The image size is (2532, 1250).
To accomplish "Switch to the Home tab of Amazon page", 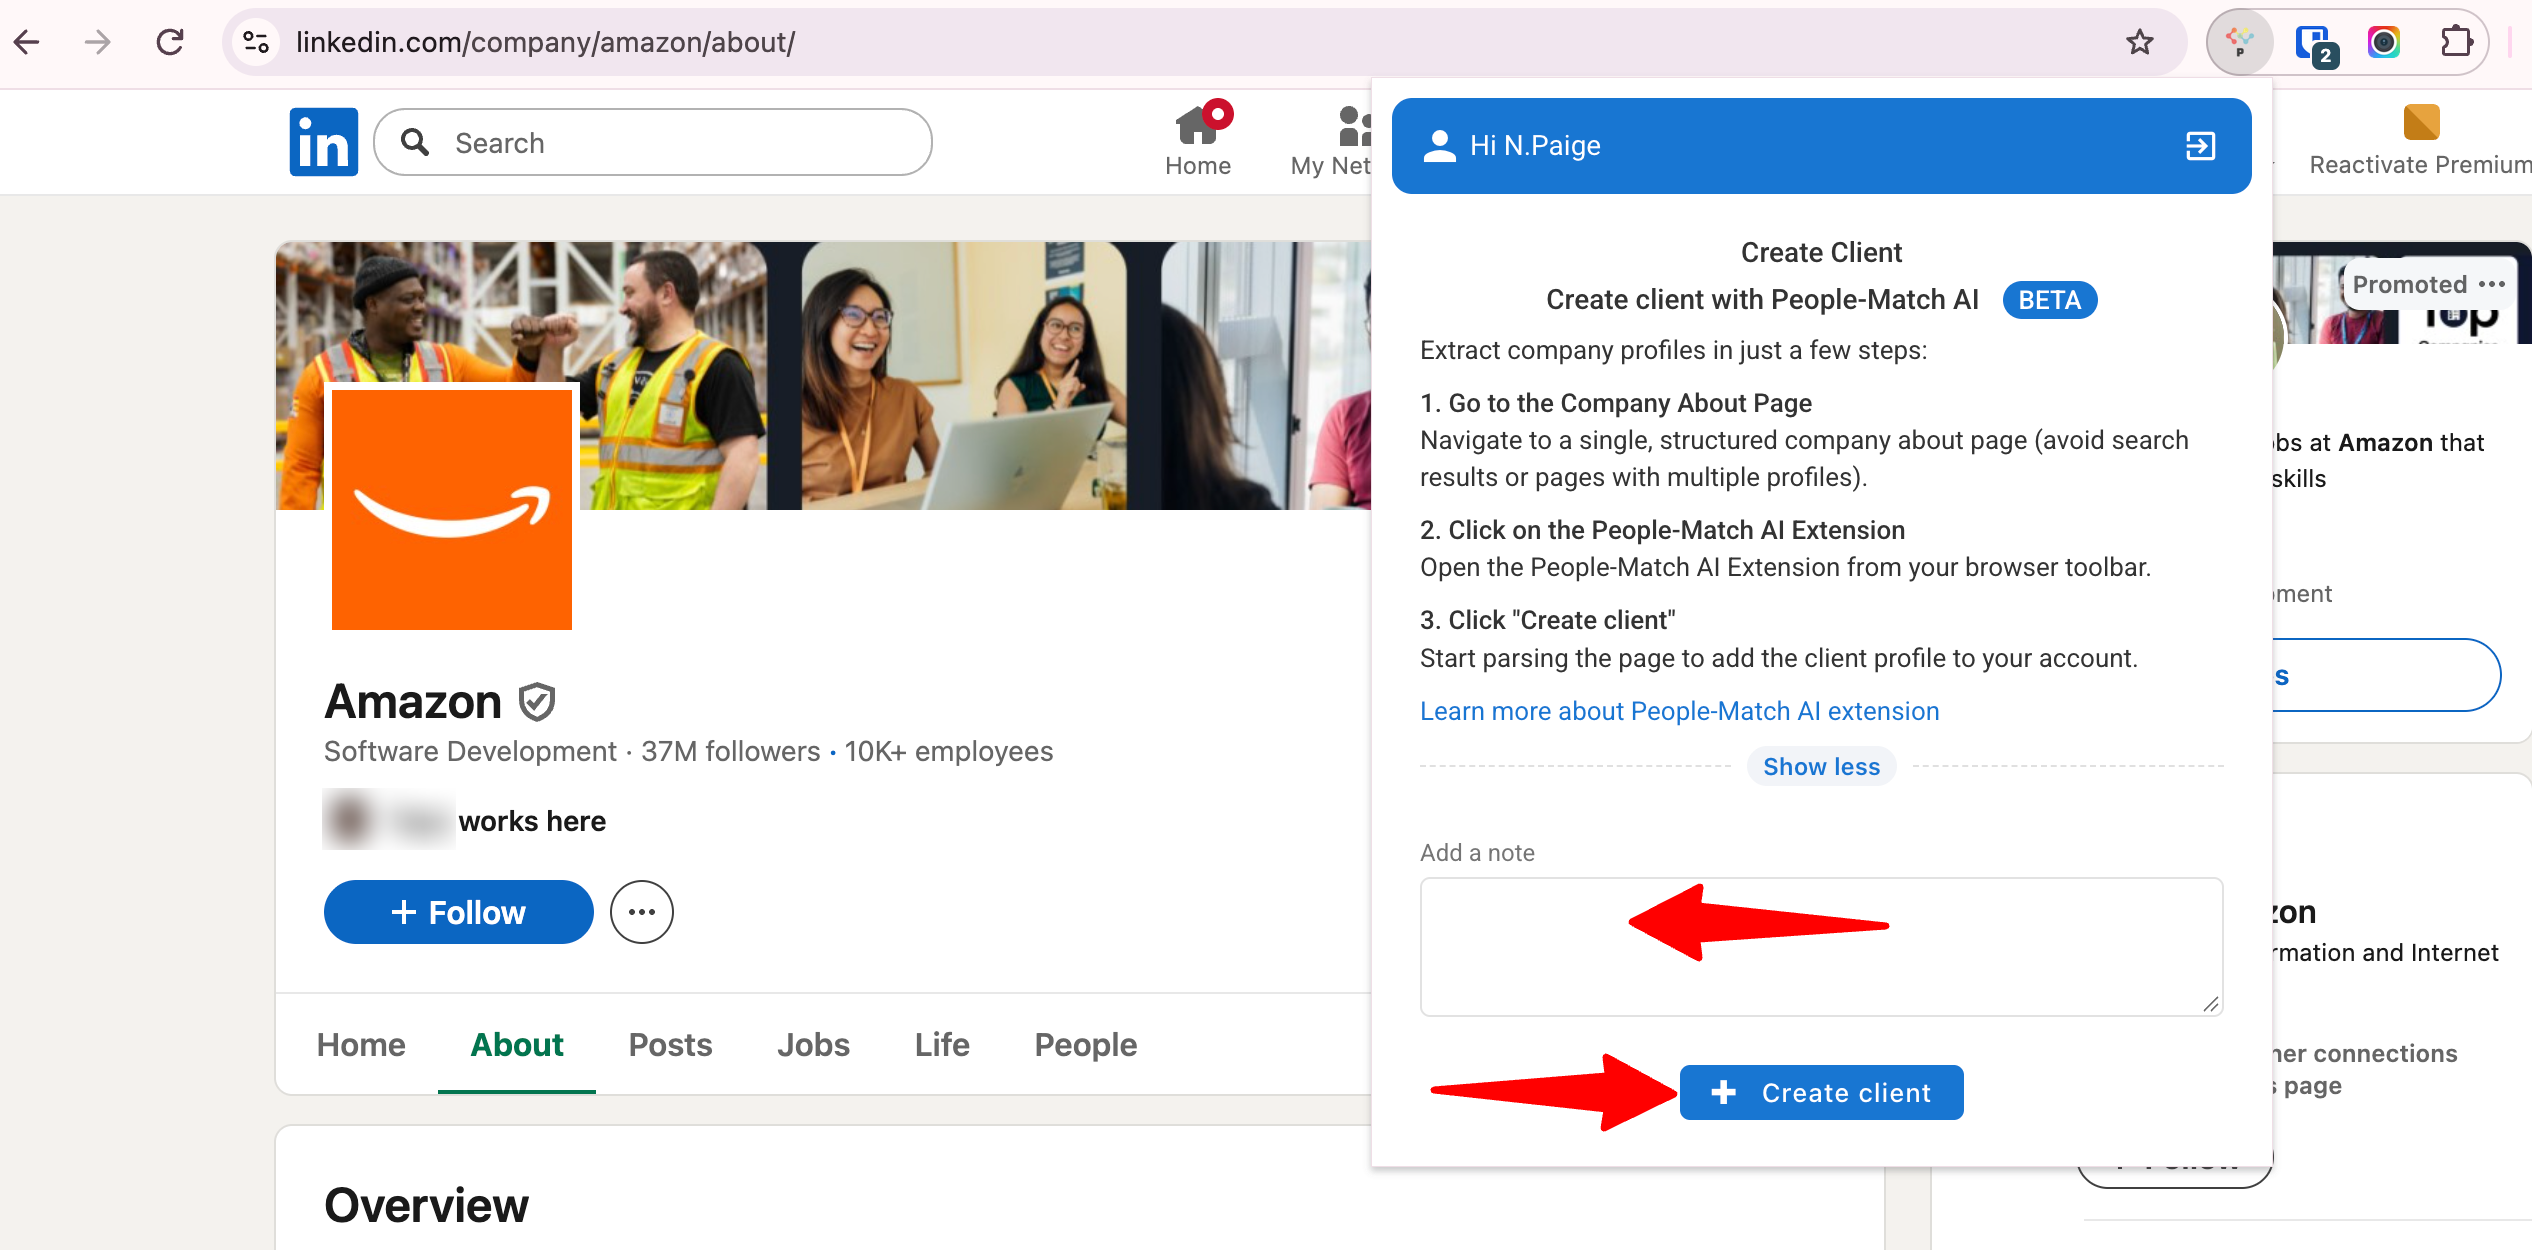I will pyautogui.click(x=361, y=1044).
